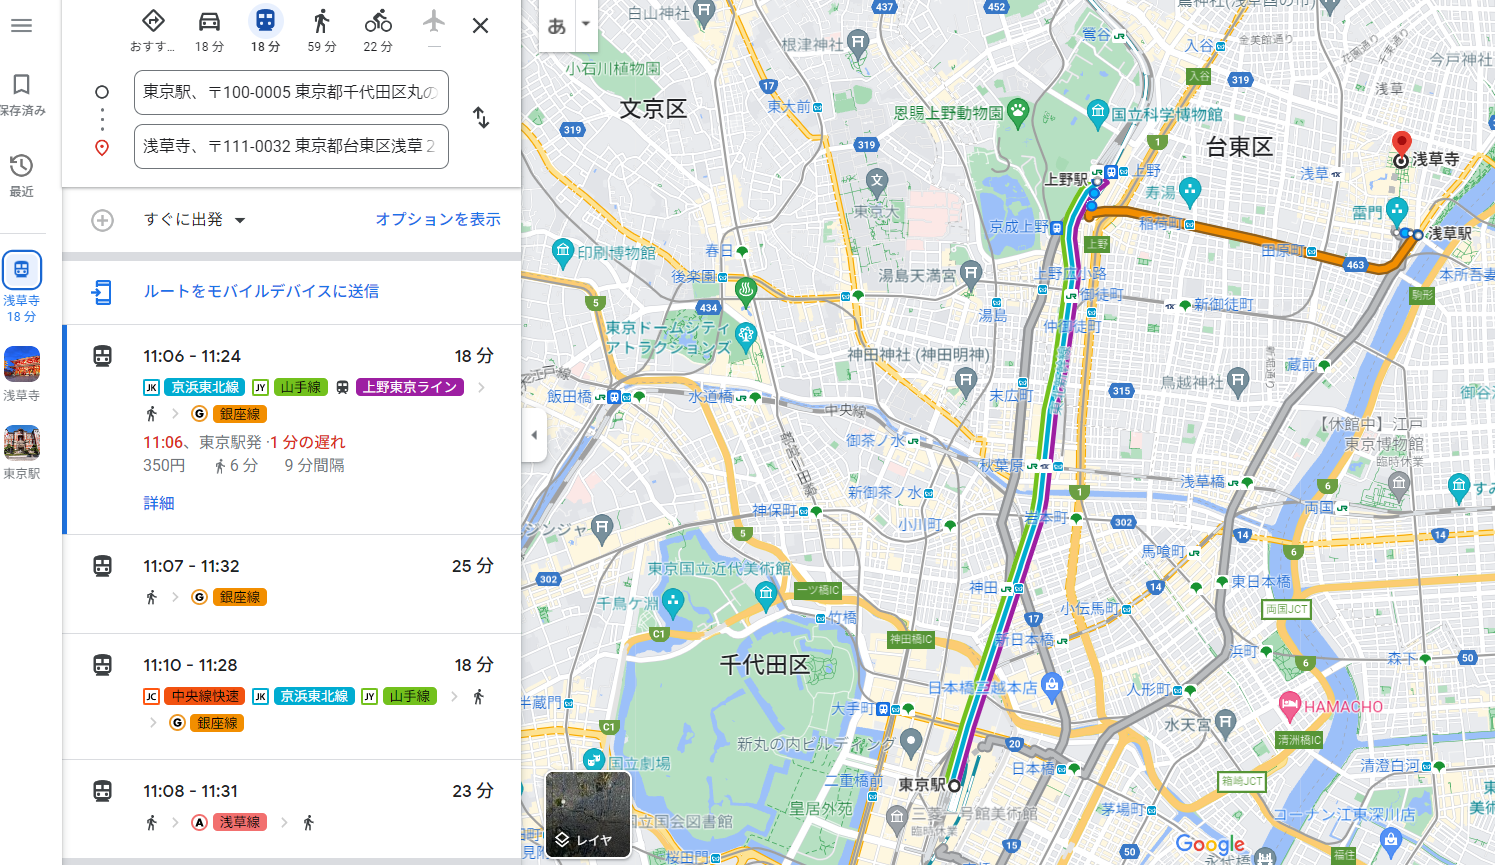
Task: Click the origin field showing 東京駅
Action: [291, 92]
